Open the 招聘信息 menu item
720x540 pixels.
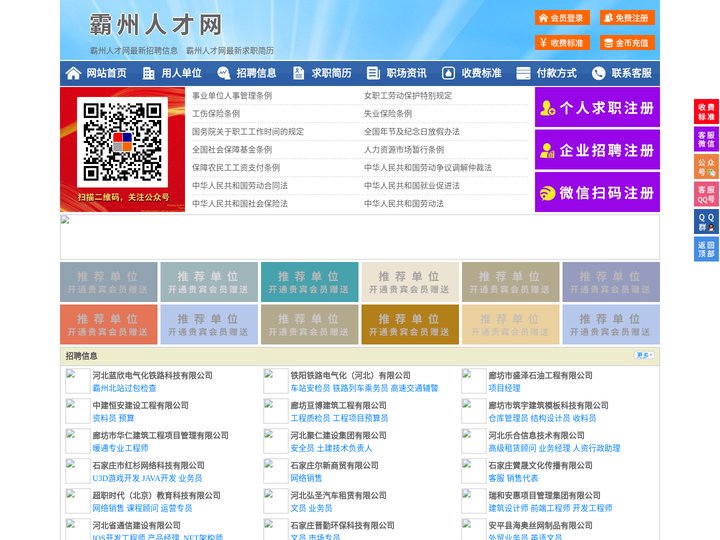(256, 73)
